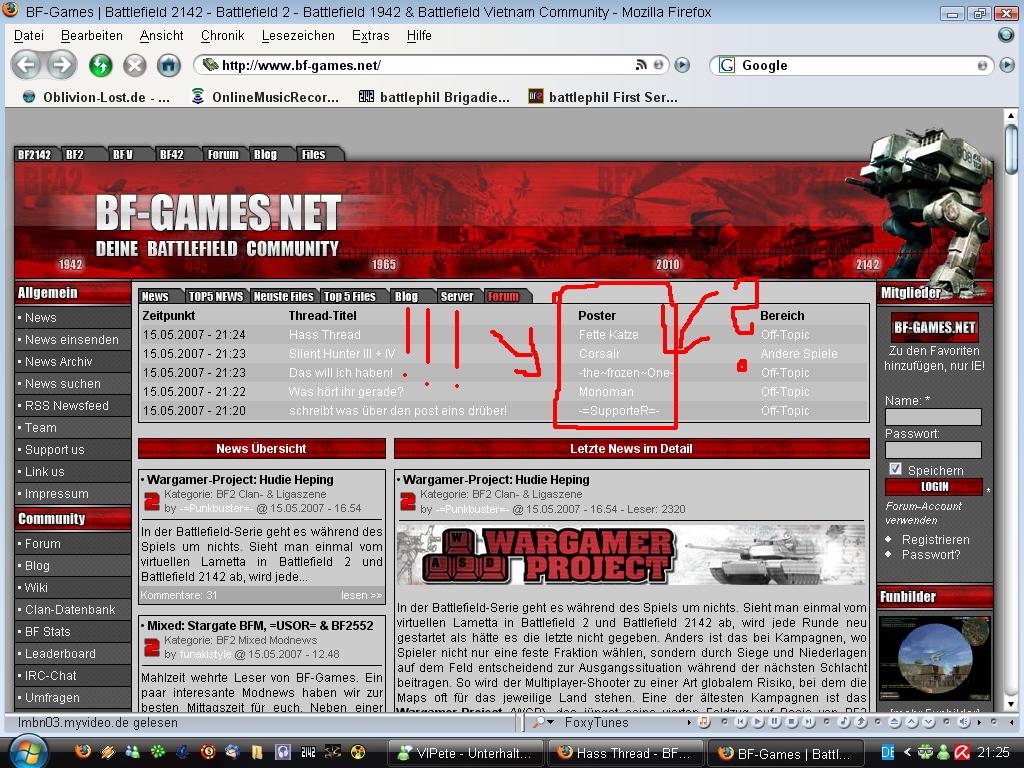
Task: Click the FoxyTunes music player selector icon
Action: point(703,722)
